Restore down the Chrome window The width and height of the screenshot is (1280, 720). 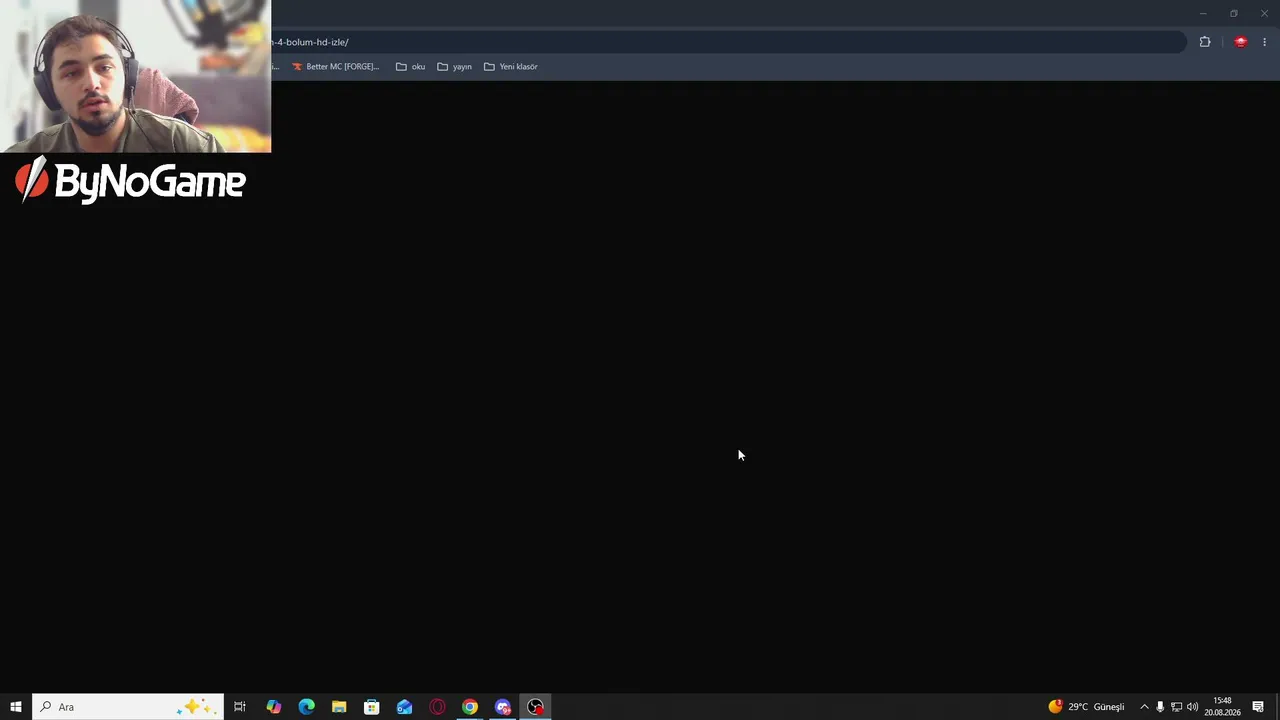coord(1234,13)
